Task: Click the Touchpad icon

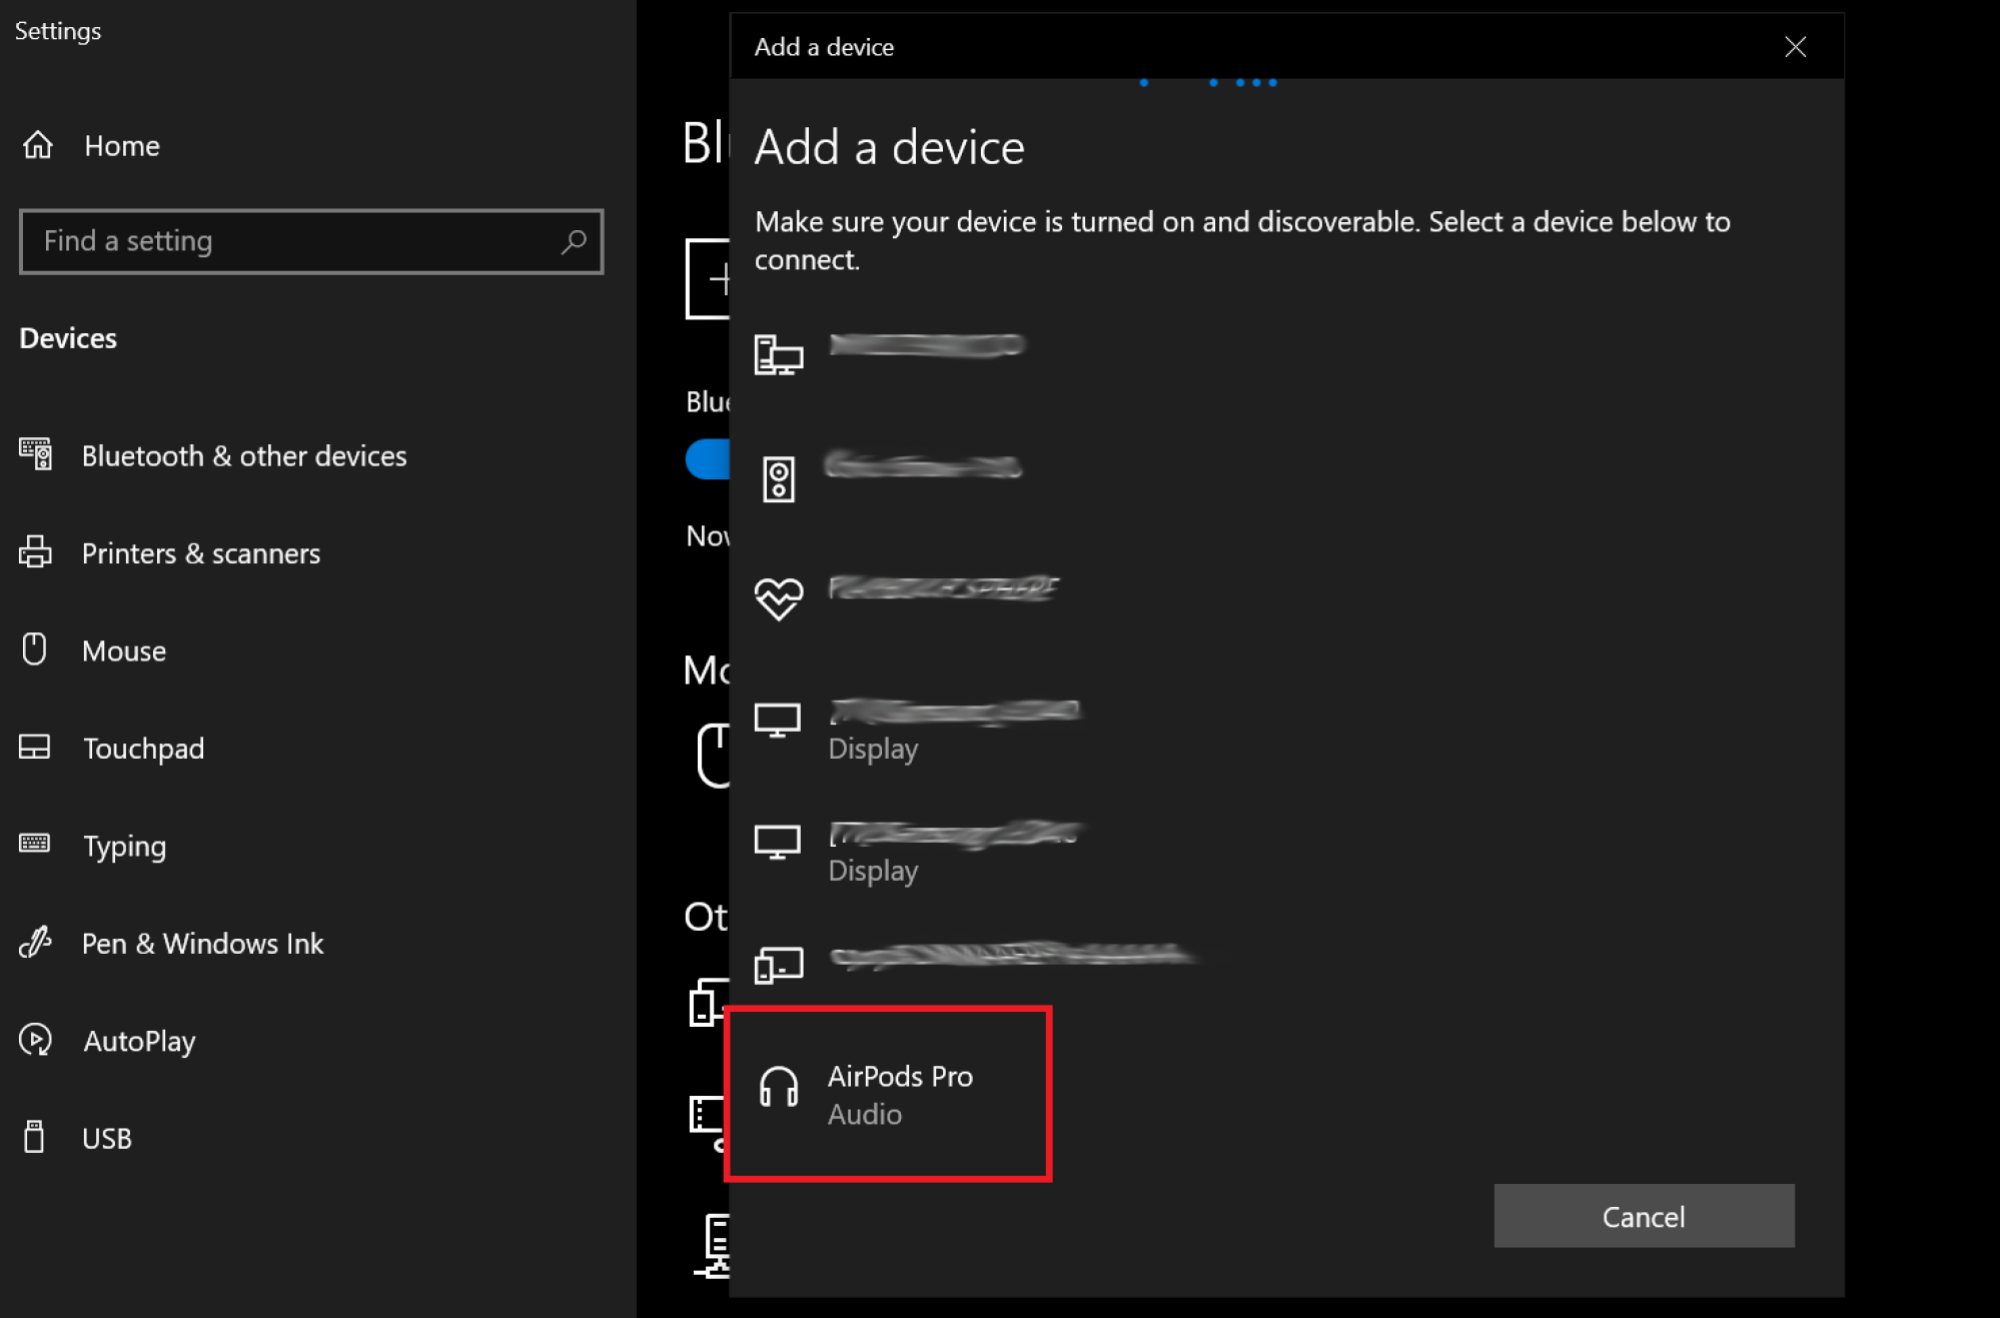Action: 35,747
